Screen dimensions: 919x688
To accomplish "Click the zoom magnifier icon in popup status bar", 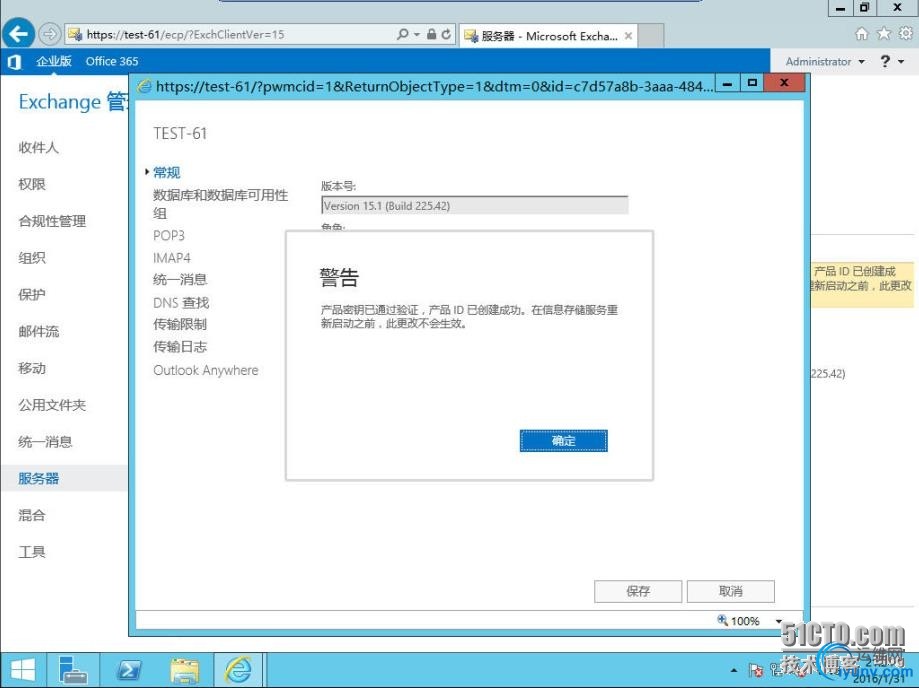I will pos(723,620).
